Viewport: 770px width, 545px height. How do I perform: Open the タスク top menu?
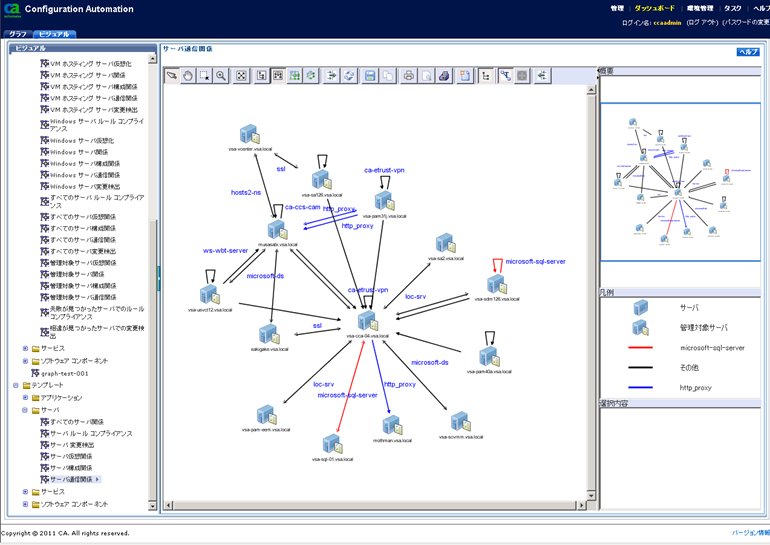733,8
